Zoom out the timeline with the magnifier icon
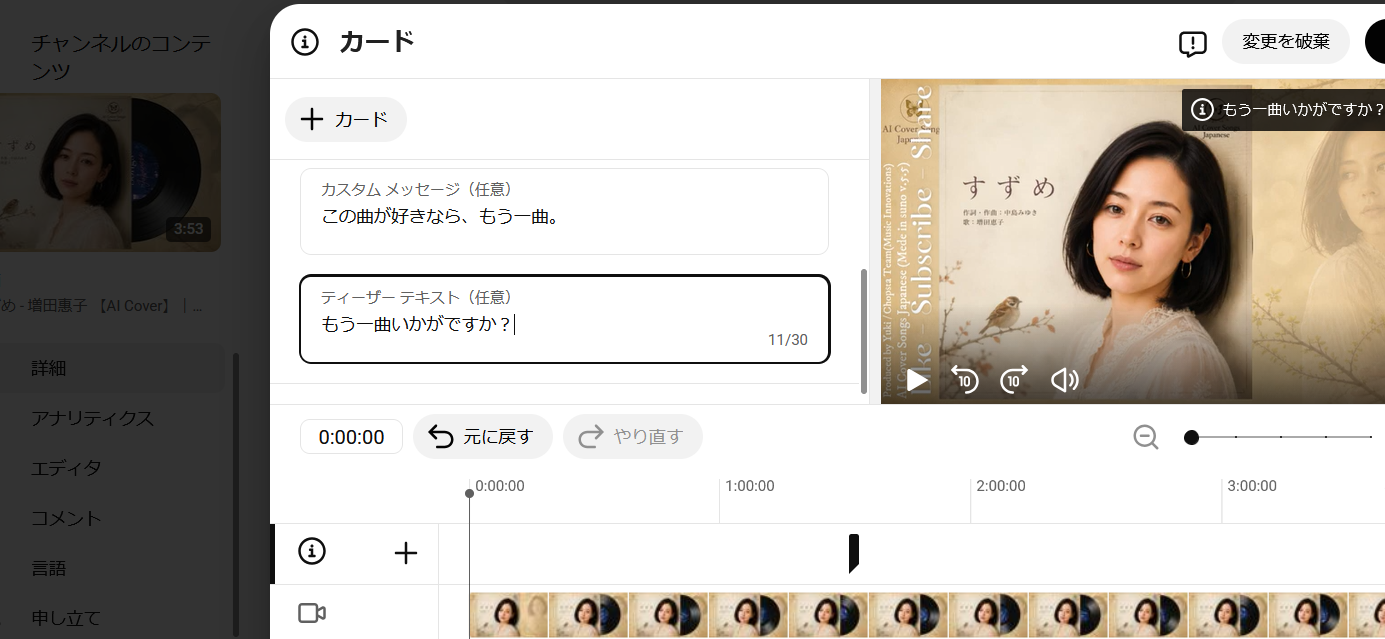1385x639 pixels. click(1146, 437)
